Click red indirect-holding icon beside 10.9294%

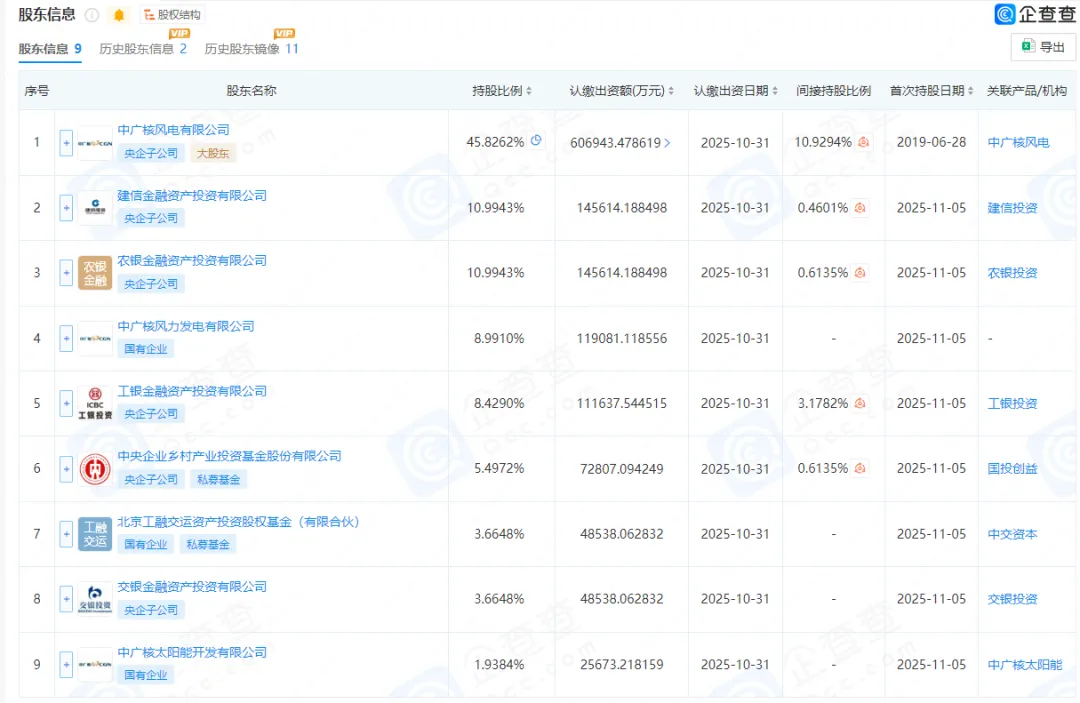[862, 142]
